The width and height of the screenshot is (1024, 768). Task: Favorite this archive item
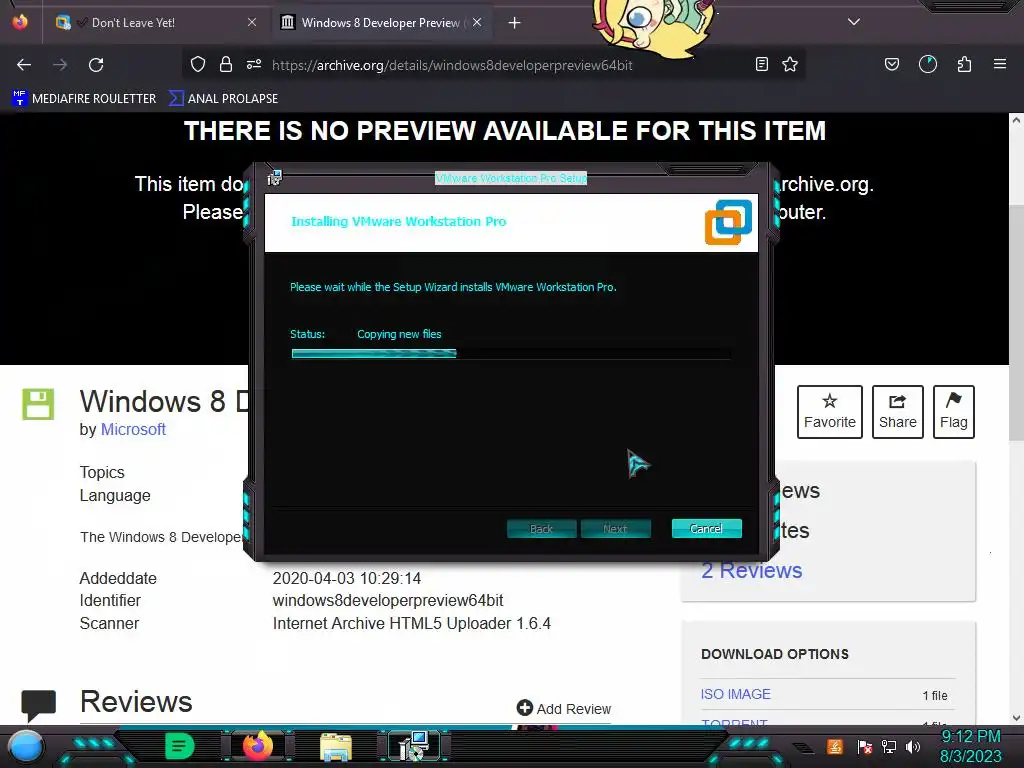click(x=829, y=412)
